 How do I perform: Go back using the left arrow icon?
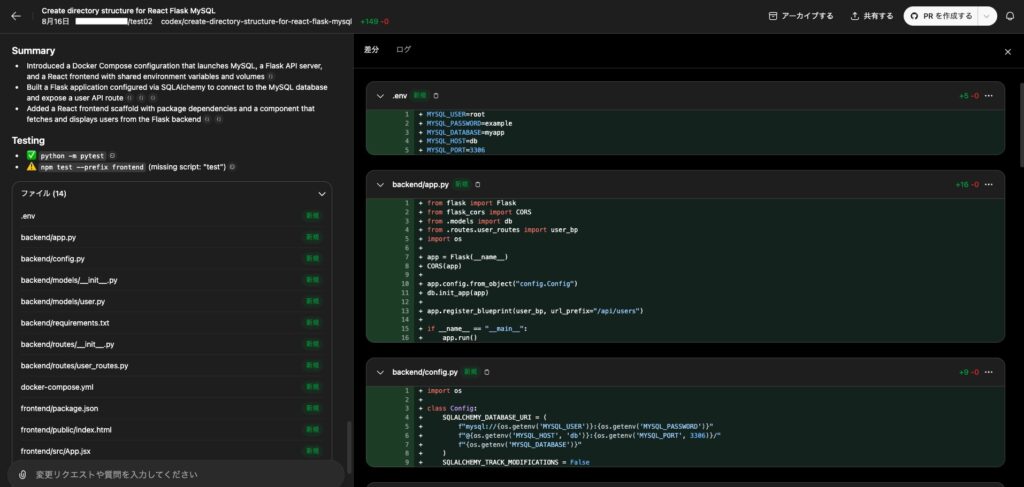16,16
